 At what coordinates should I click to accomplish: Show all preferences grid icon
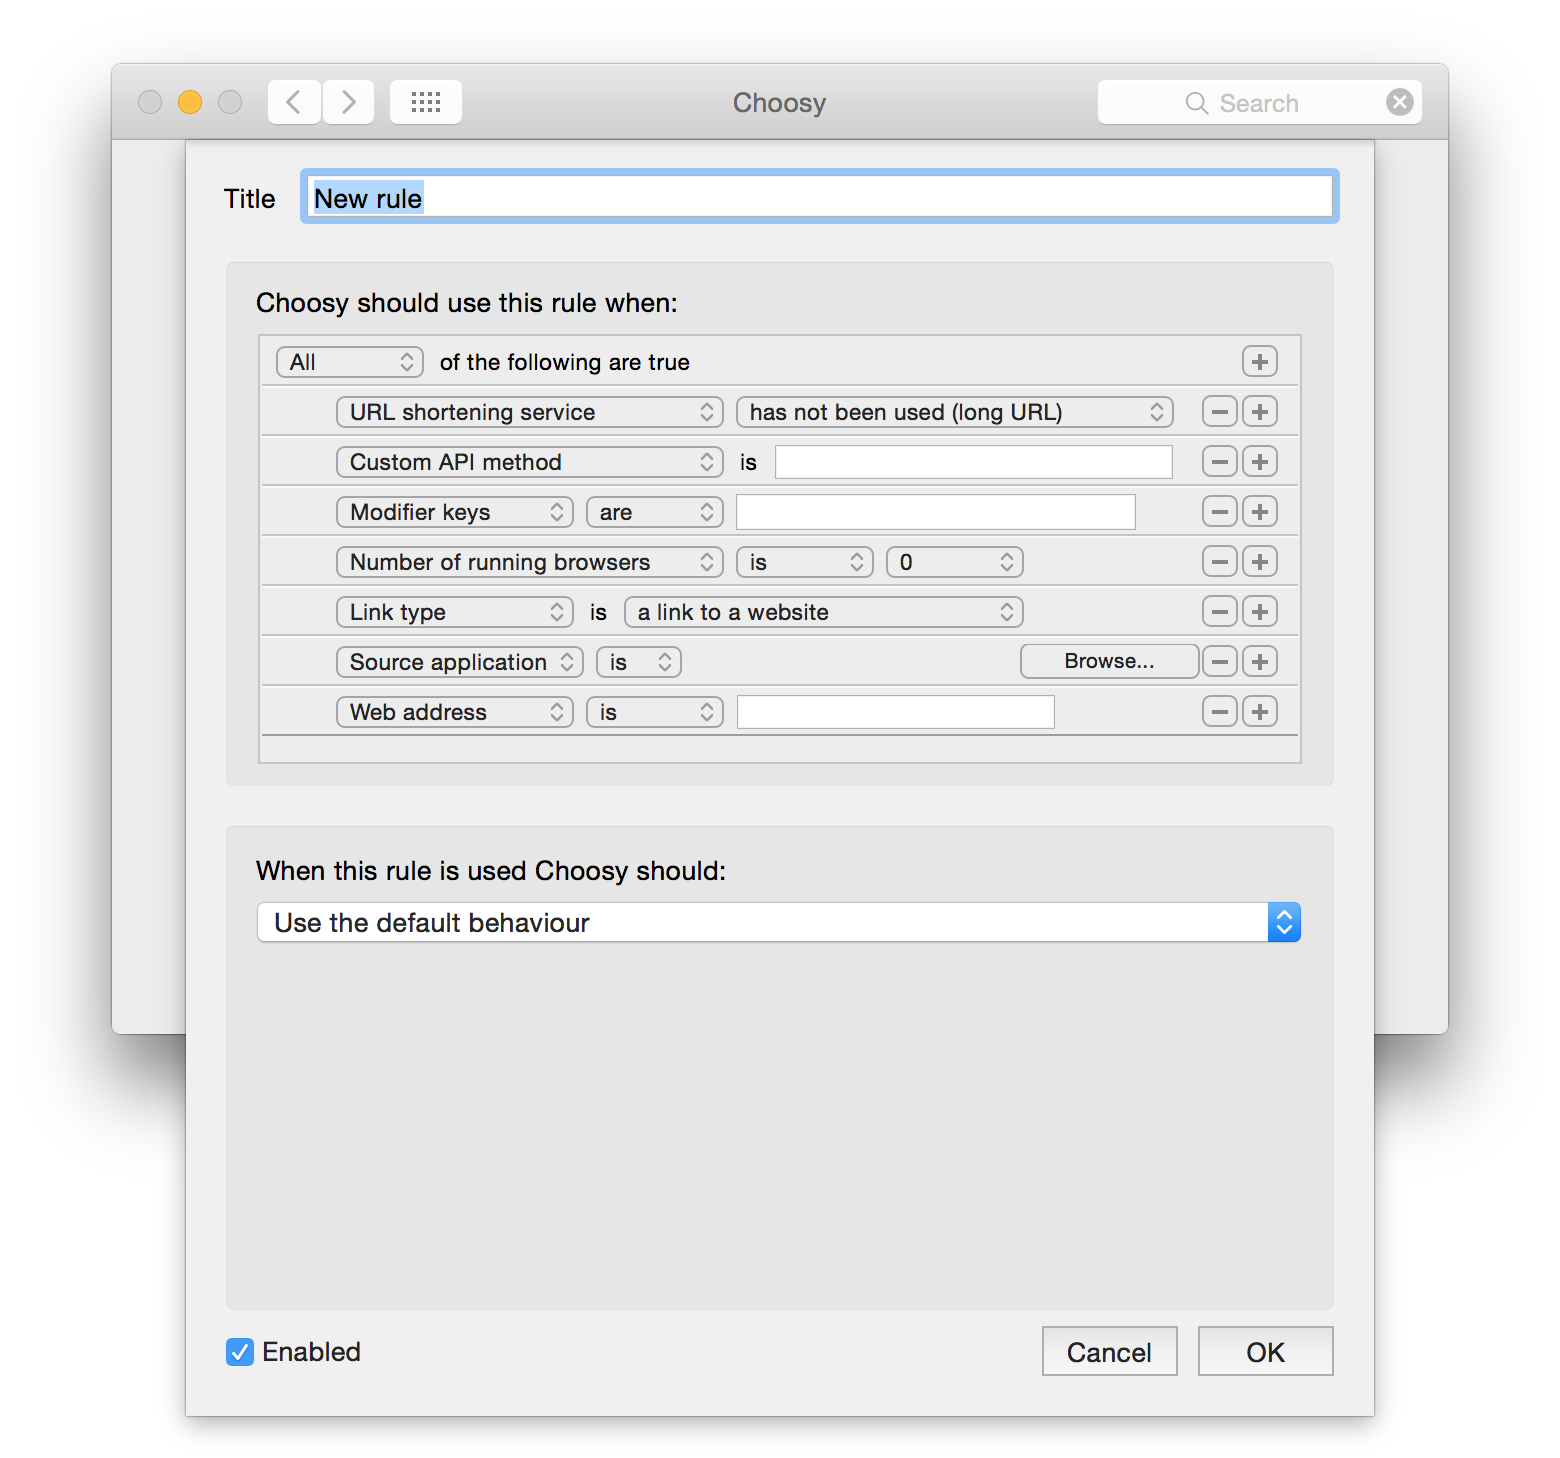tap(426, 102)
